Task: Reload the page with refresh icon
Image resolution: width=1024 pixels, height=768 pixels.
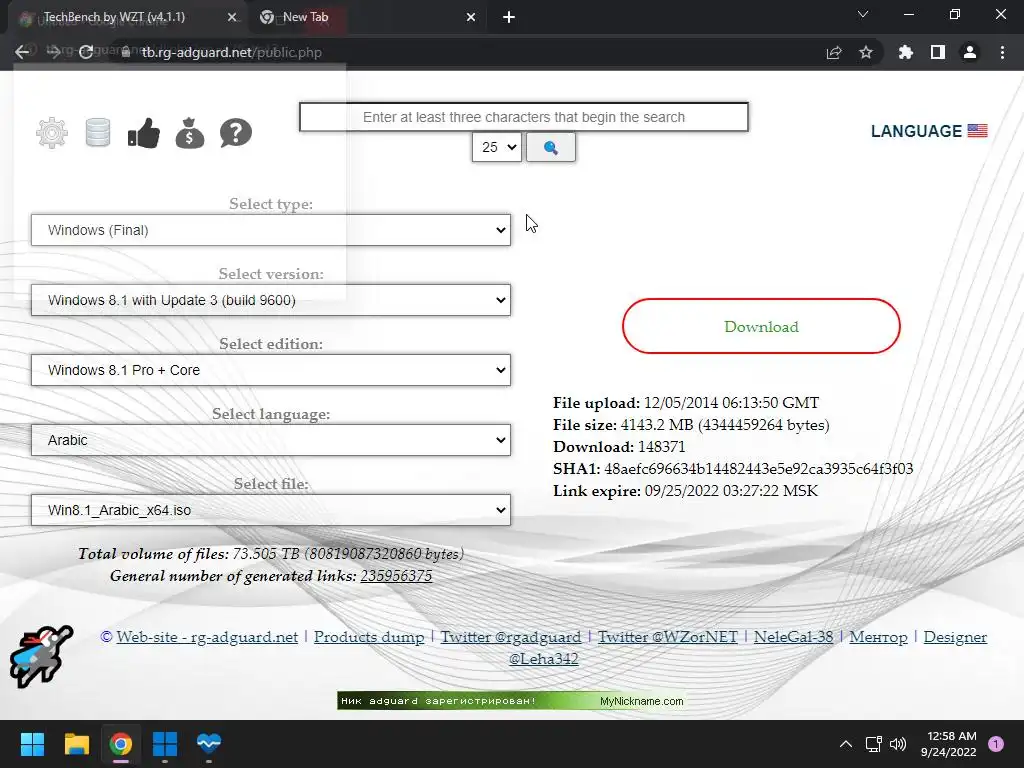Action: click(x=86, y=52)
